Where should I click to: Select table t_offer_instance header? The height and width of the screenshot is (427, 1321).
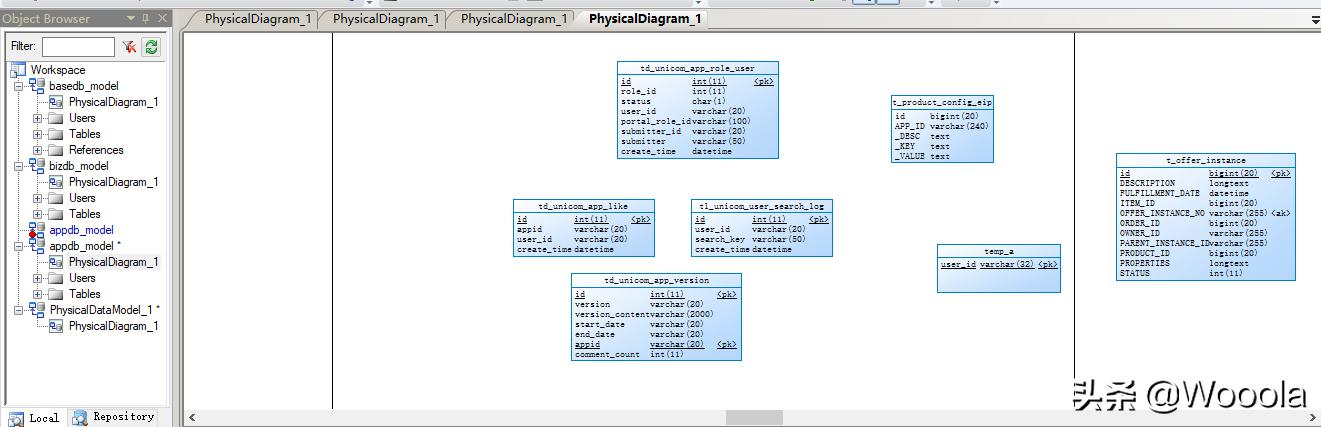coord(1205,160)
